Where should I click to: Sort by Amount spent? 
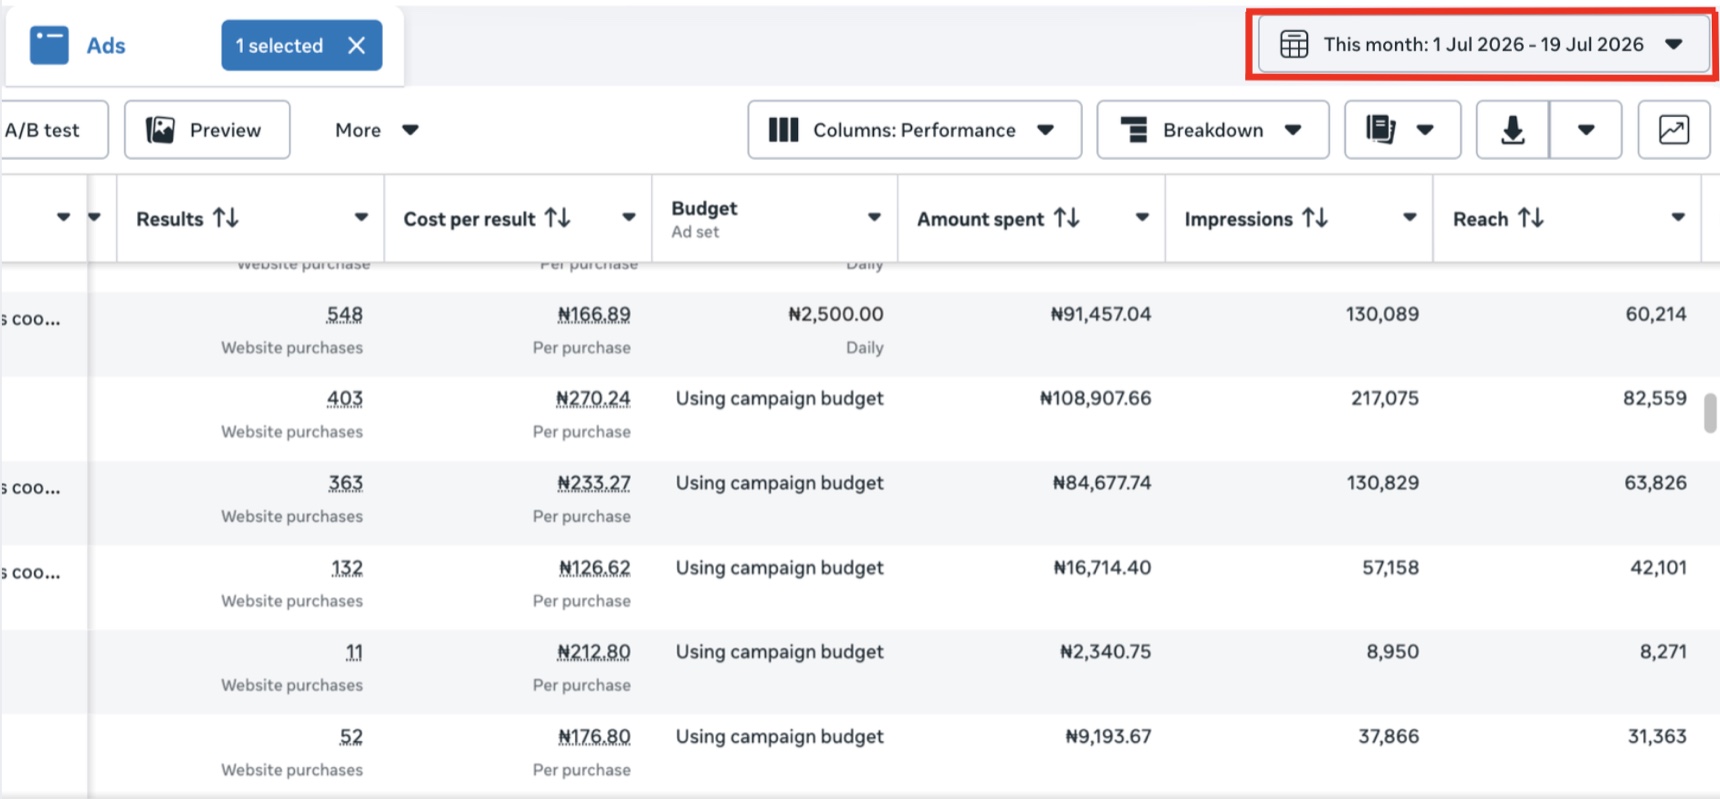(x=1067, y=218)
